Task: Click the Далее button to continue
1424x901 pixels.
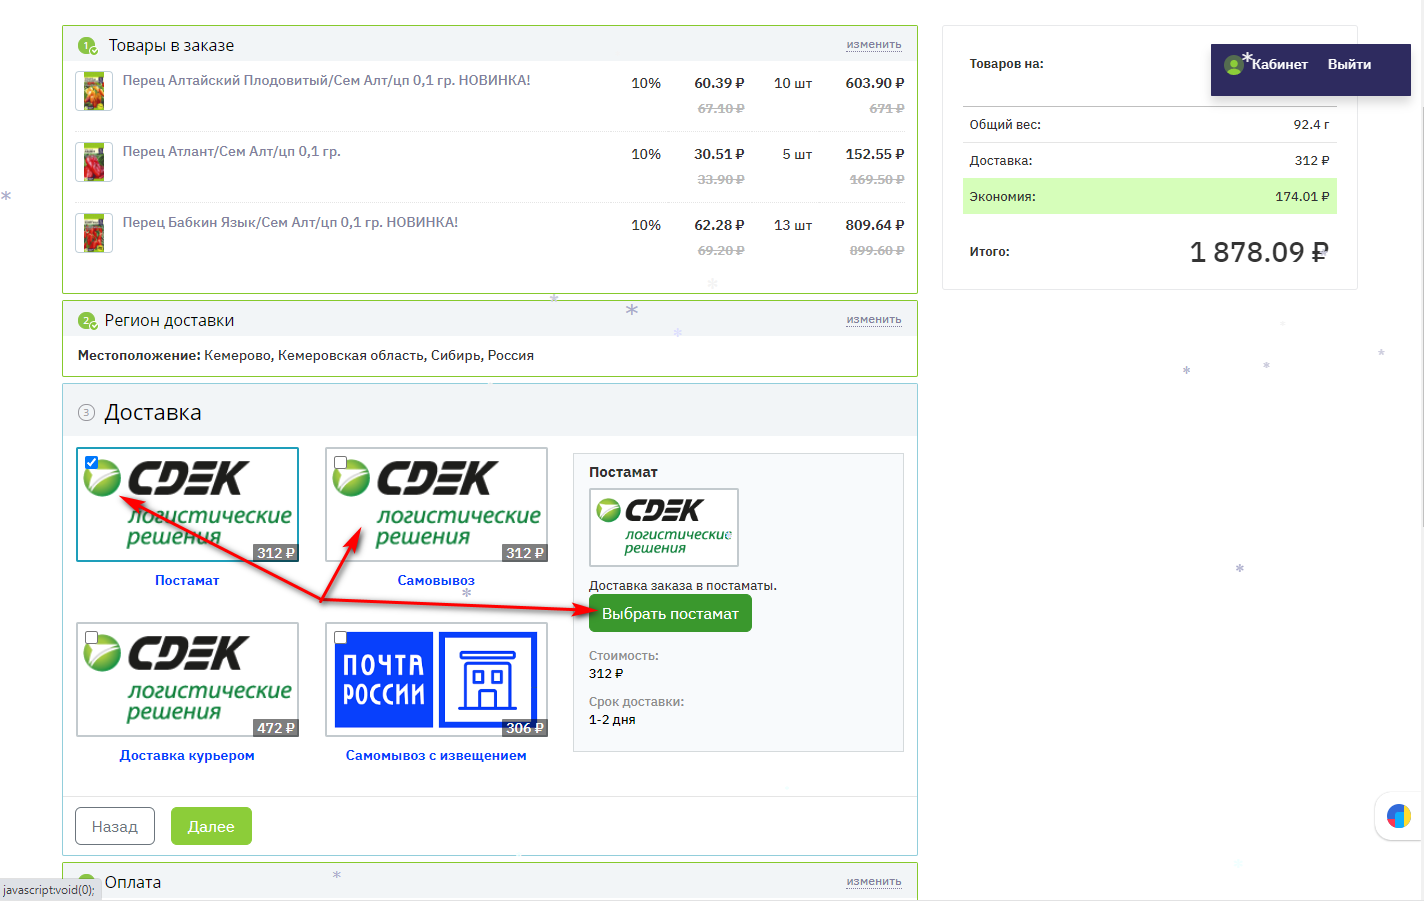Action: pyautogui.click(x=211, y=826)
